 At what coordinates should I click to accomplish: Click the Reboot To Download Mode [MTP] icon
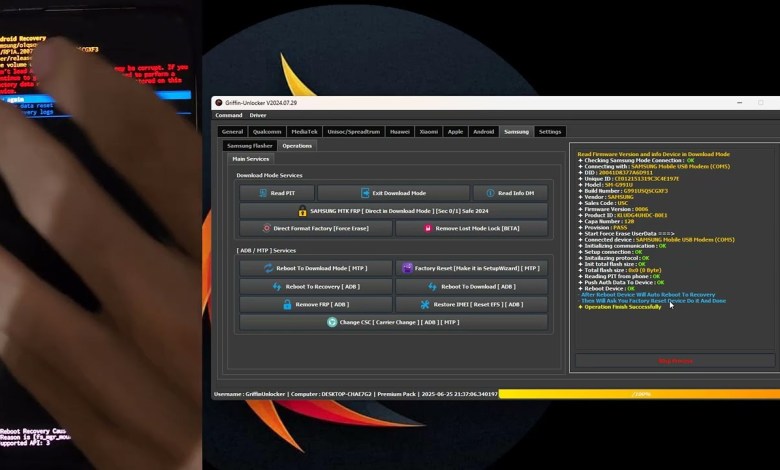click(269, 268)
